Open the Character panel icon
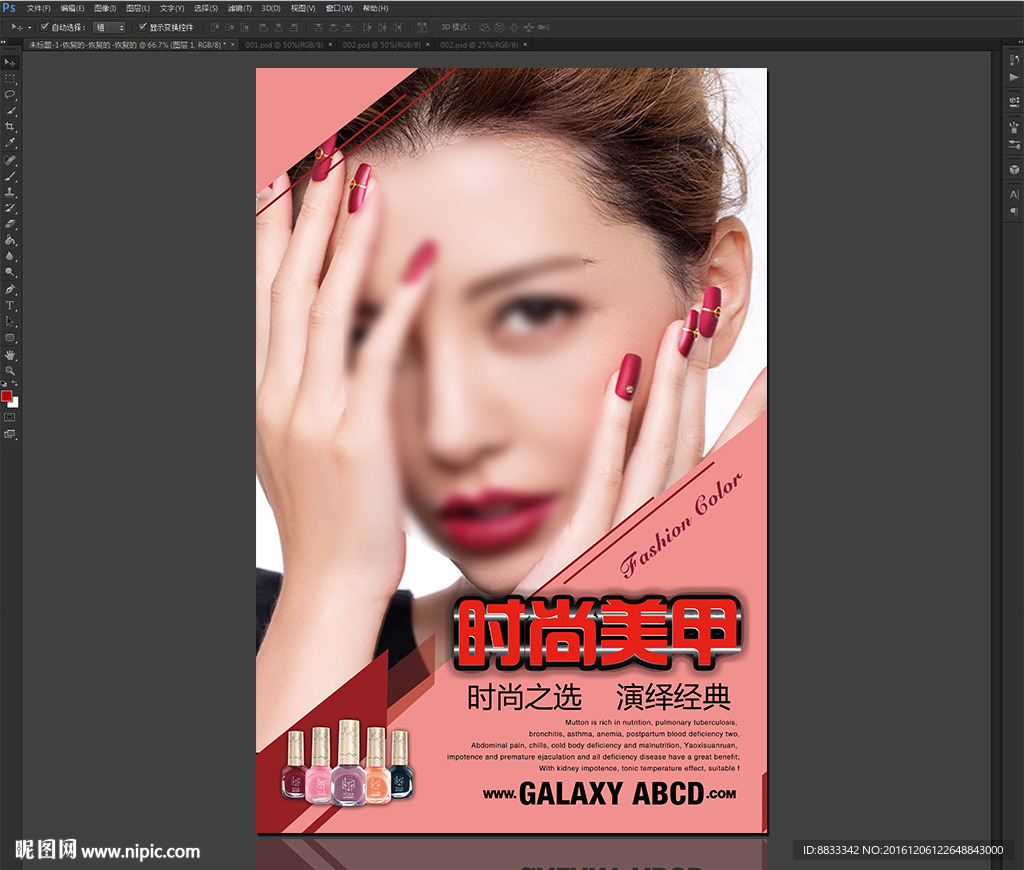1024x870 pixels. pos(1014,195)
